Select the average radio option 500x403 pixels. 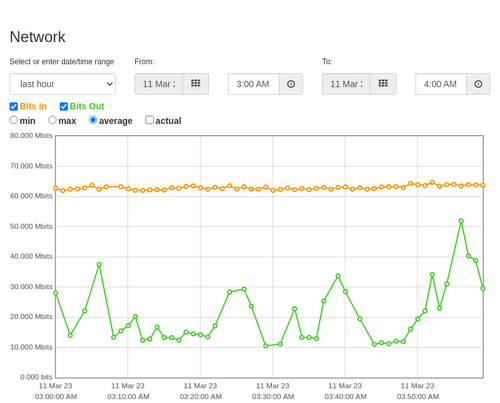93,120
